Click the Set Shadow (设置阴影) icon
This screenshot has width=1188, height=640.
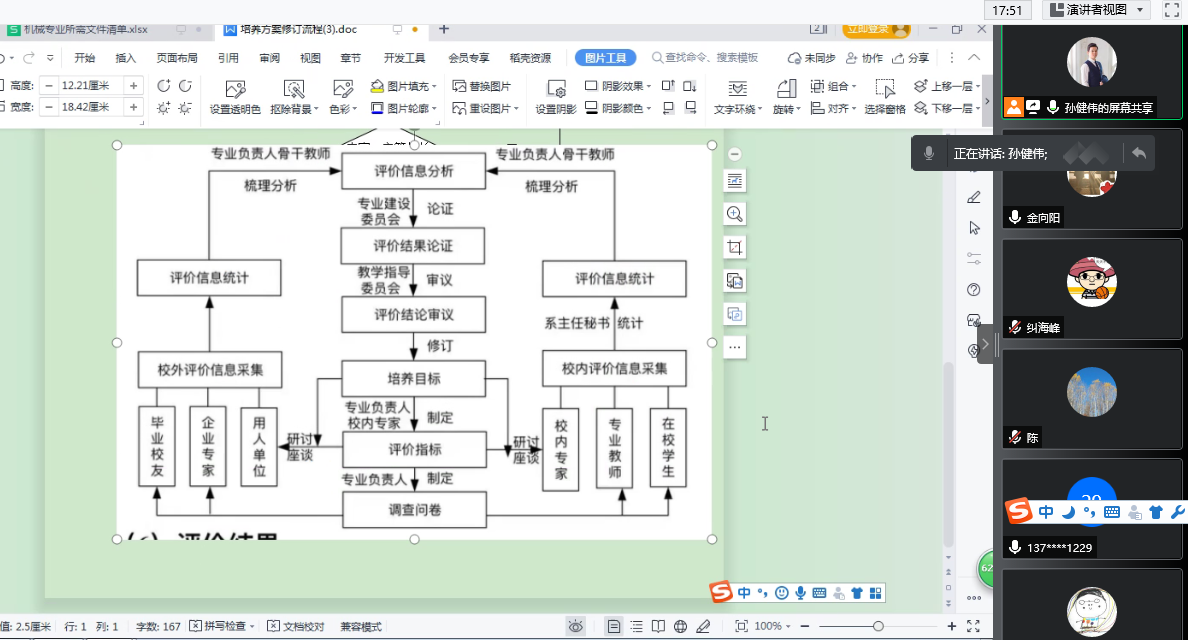coord(555,97)
